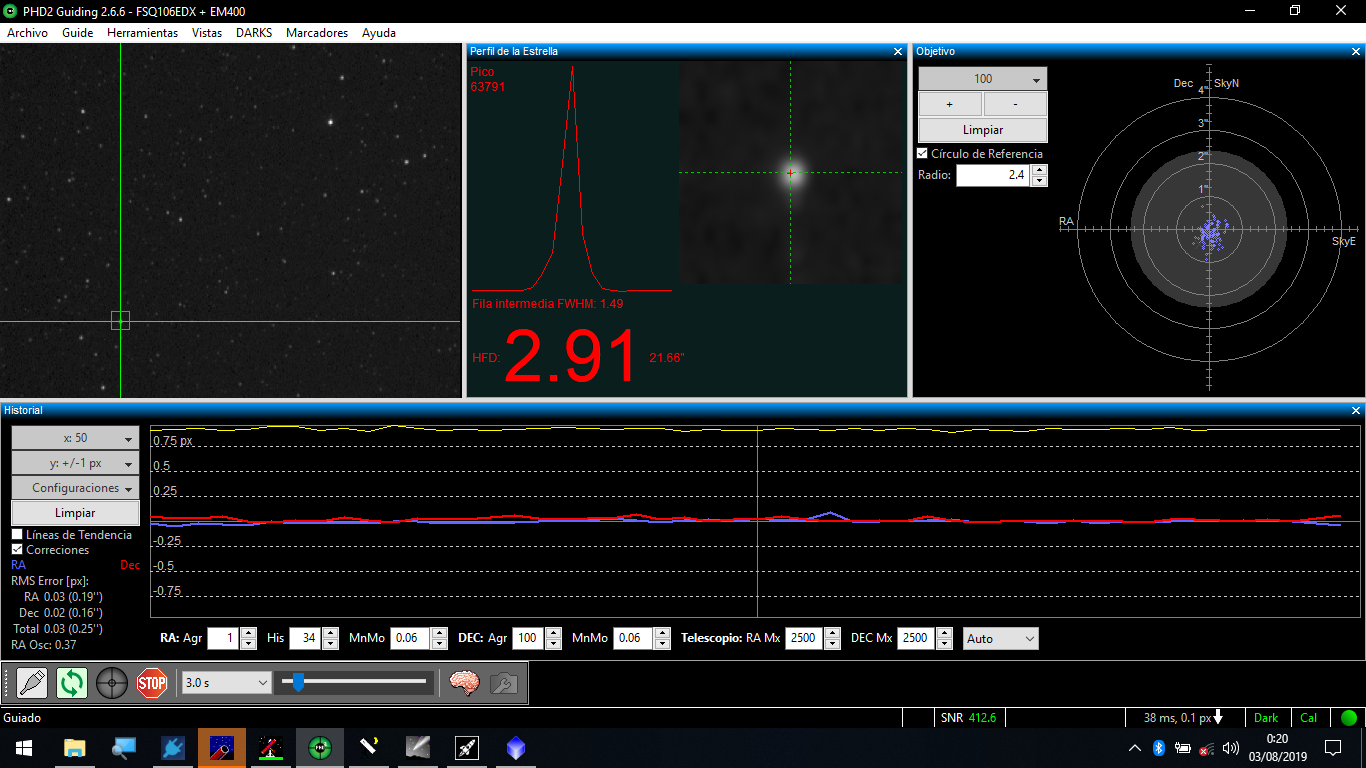Toggle the Círculo de Referencia checkbox
Viewport: 1366px width, 768px height.
[x=922, y=154]
